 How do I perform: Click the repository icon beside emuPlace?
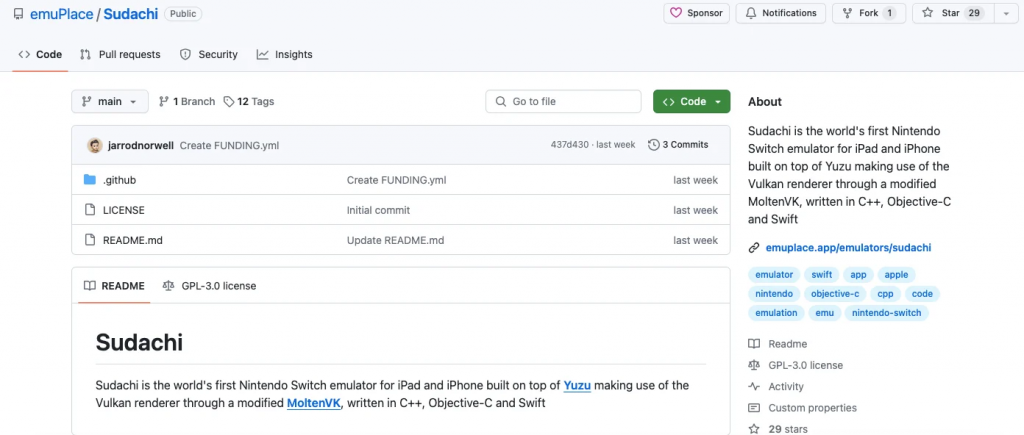tap(18, 14)
